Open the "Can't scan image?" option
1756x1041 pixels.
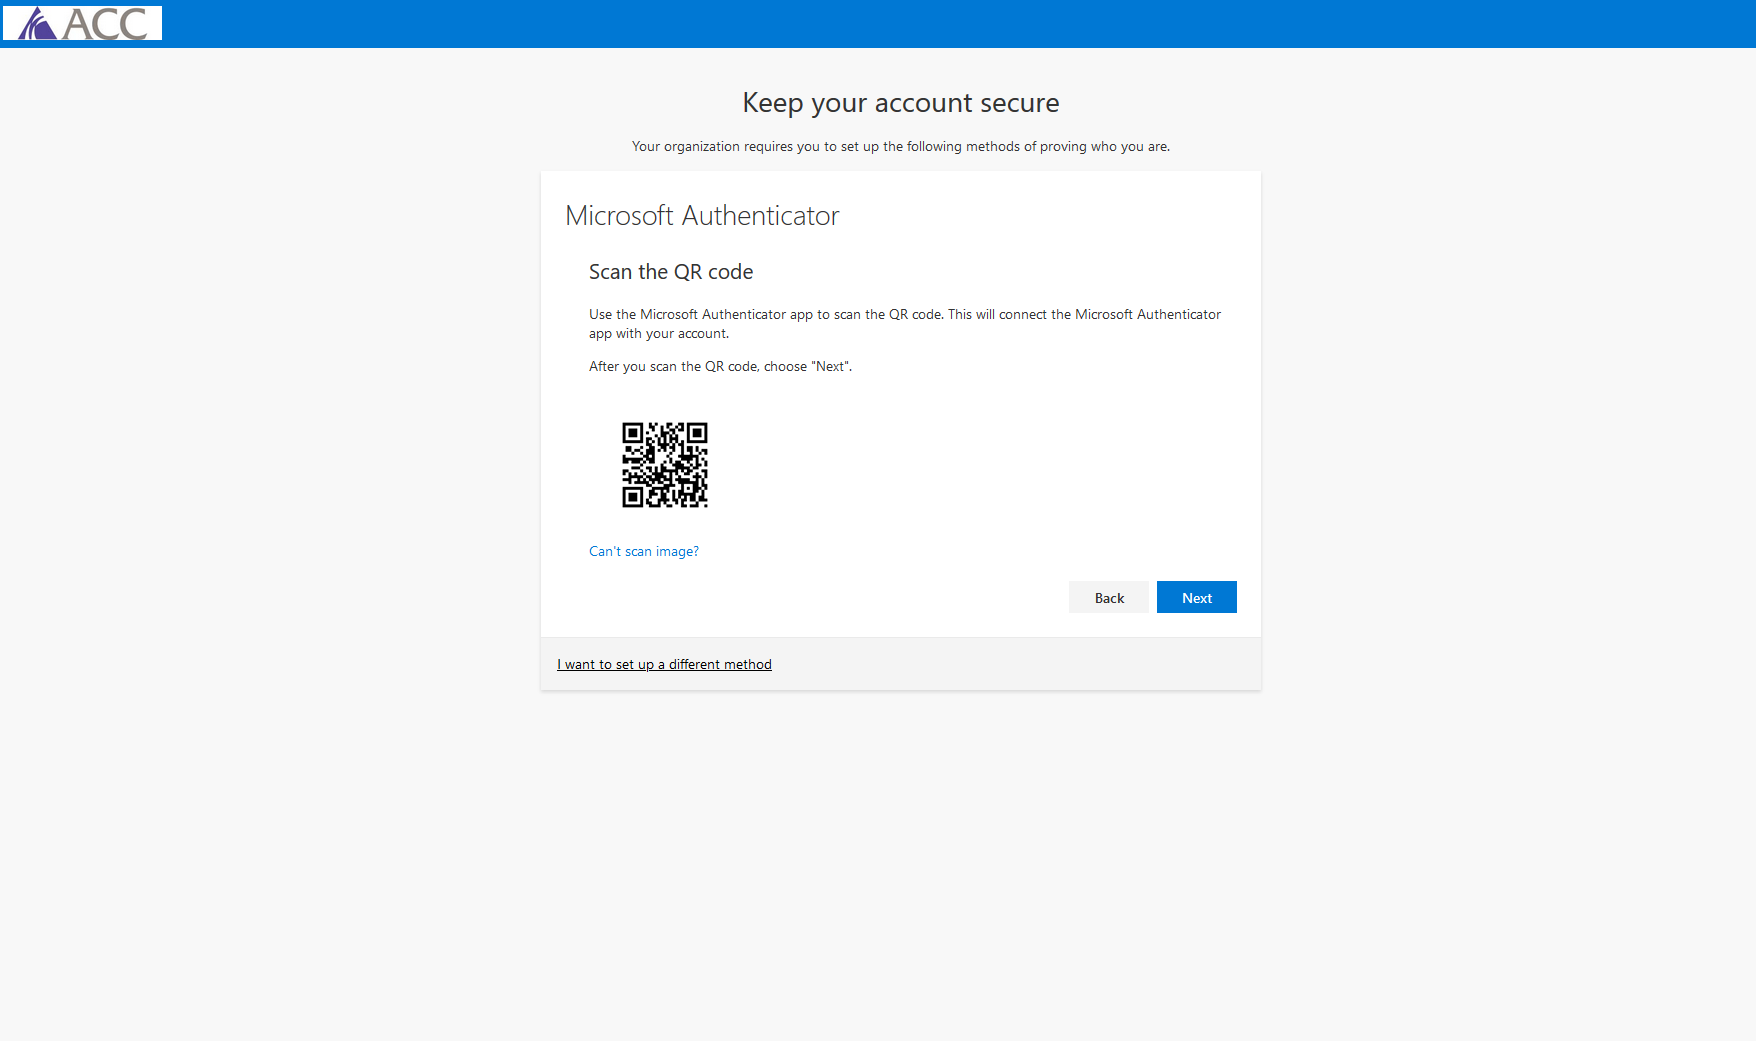click(x=643, y=551)
